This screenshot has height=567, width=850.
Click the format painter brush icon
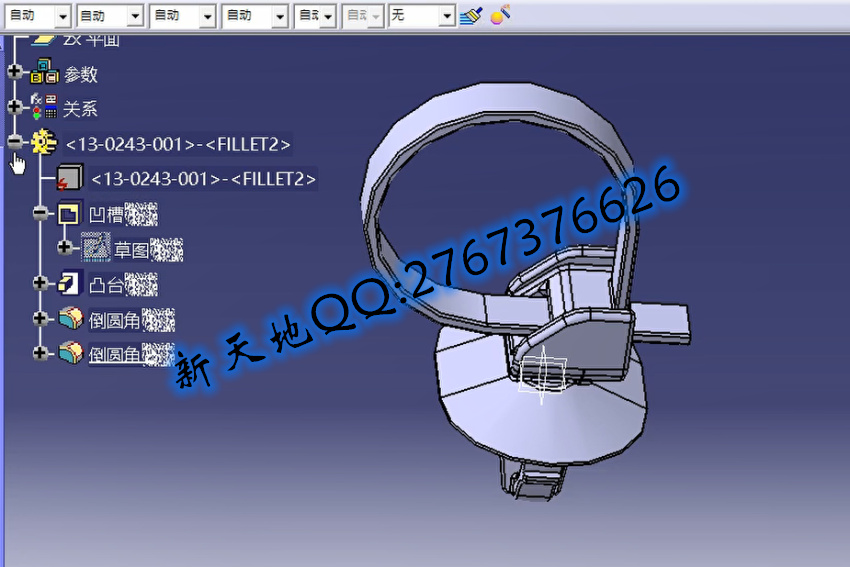click(x=470, y=15)
